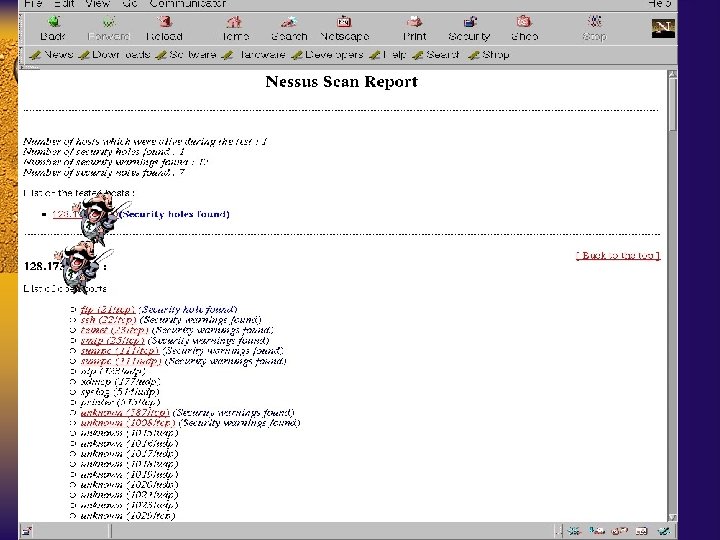Click the '(Security holes found)' host status text
The height and width of the screenshot is (540, 720).
(174, 214)
